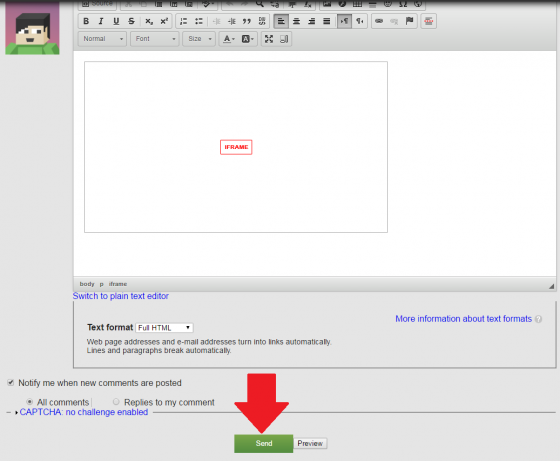The image size is (560, 461).
Task: Insert a numbered list
Action: pyautogui.click(x=184, y=21)
